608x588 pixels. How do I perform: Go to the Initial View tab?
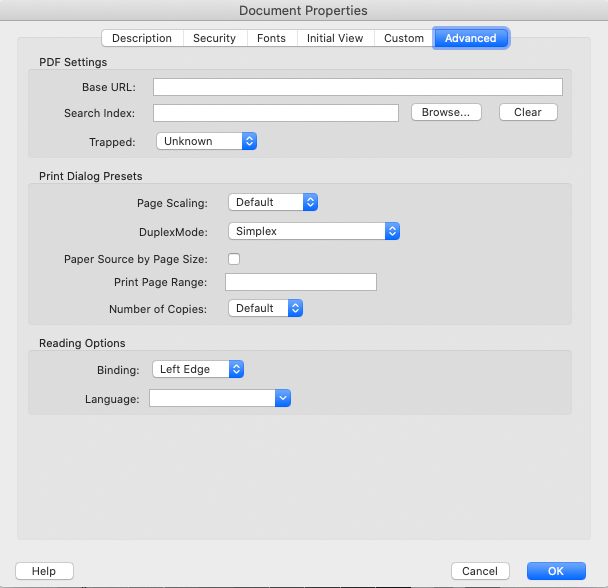coord(335,38)
